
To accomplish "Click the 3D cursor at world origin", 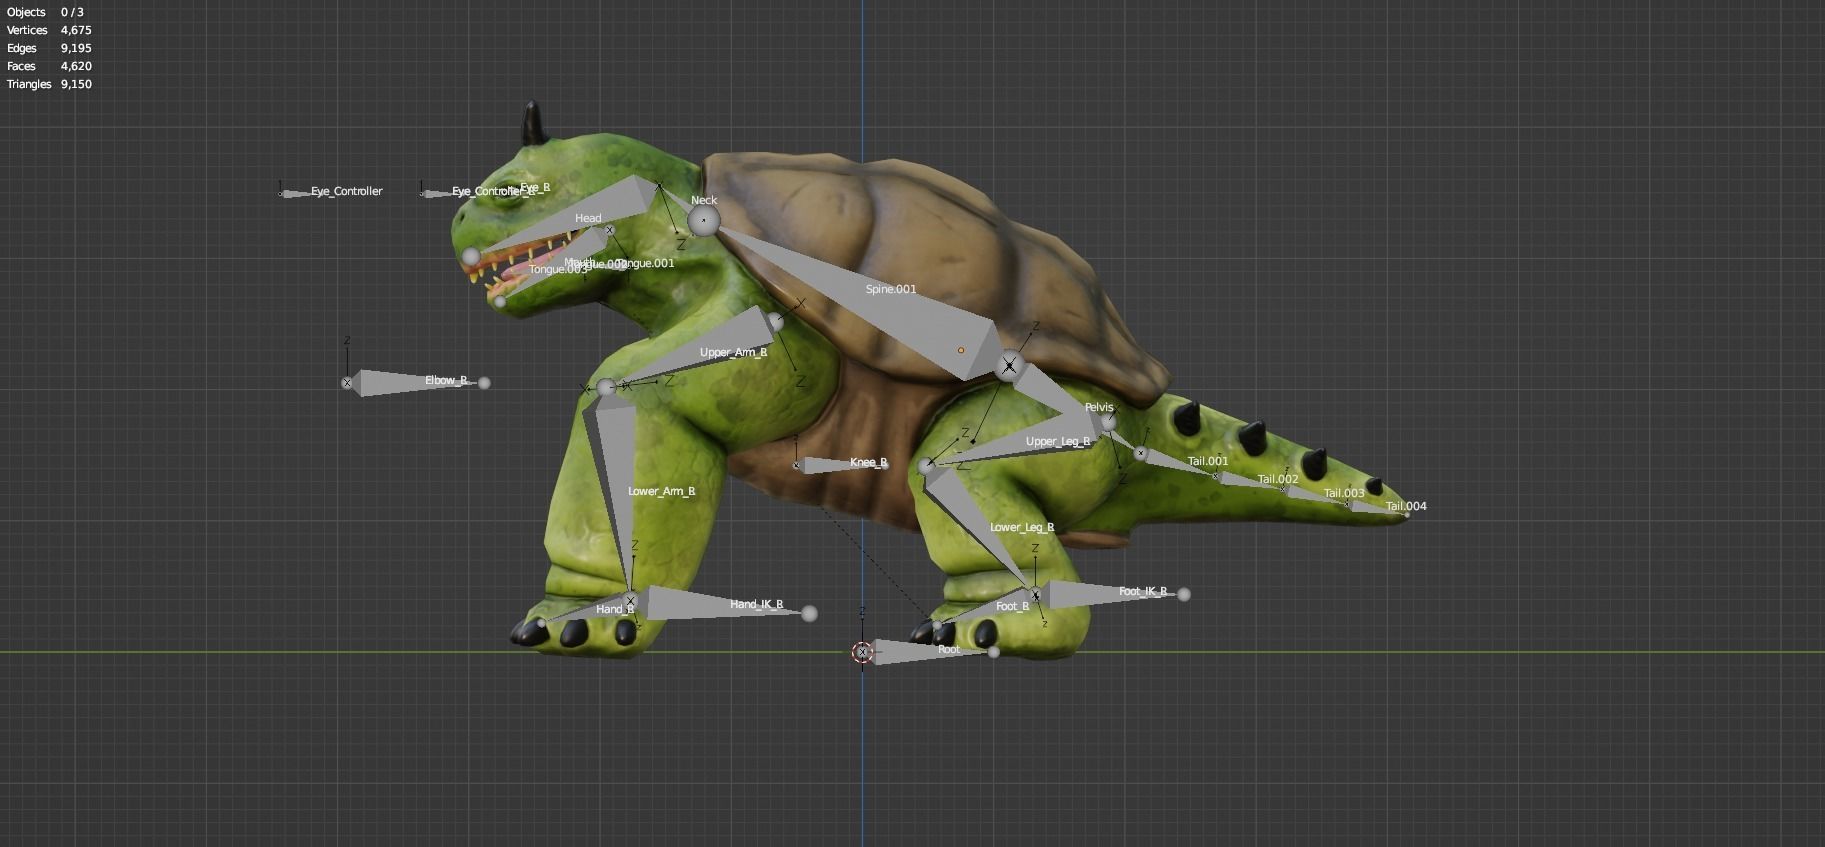I will click(x=863, y=653).
